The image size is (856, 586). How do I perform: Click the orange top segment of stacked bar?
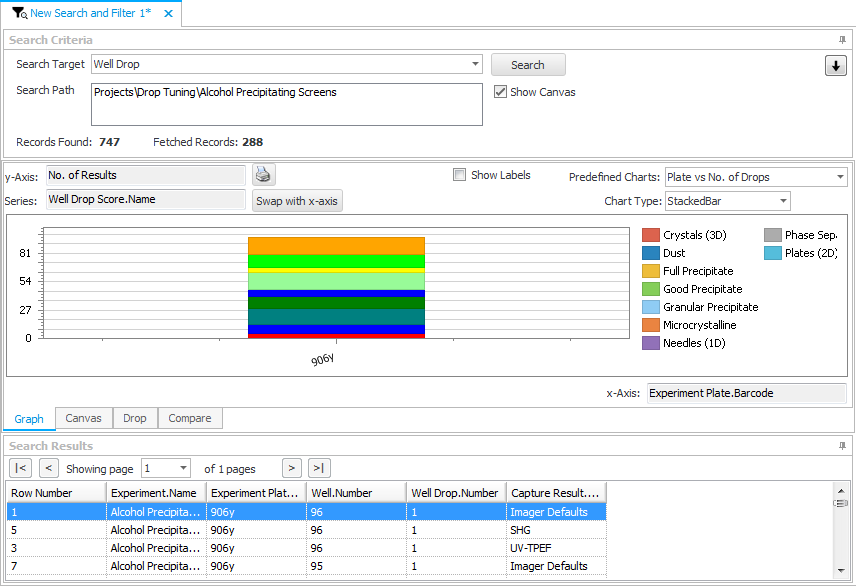click(336, 246)
